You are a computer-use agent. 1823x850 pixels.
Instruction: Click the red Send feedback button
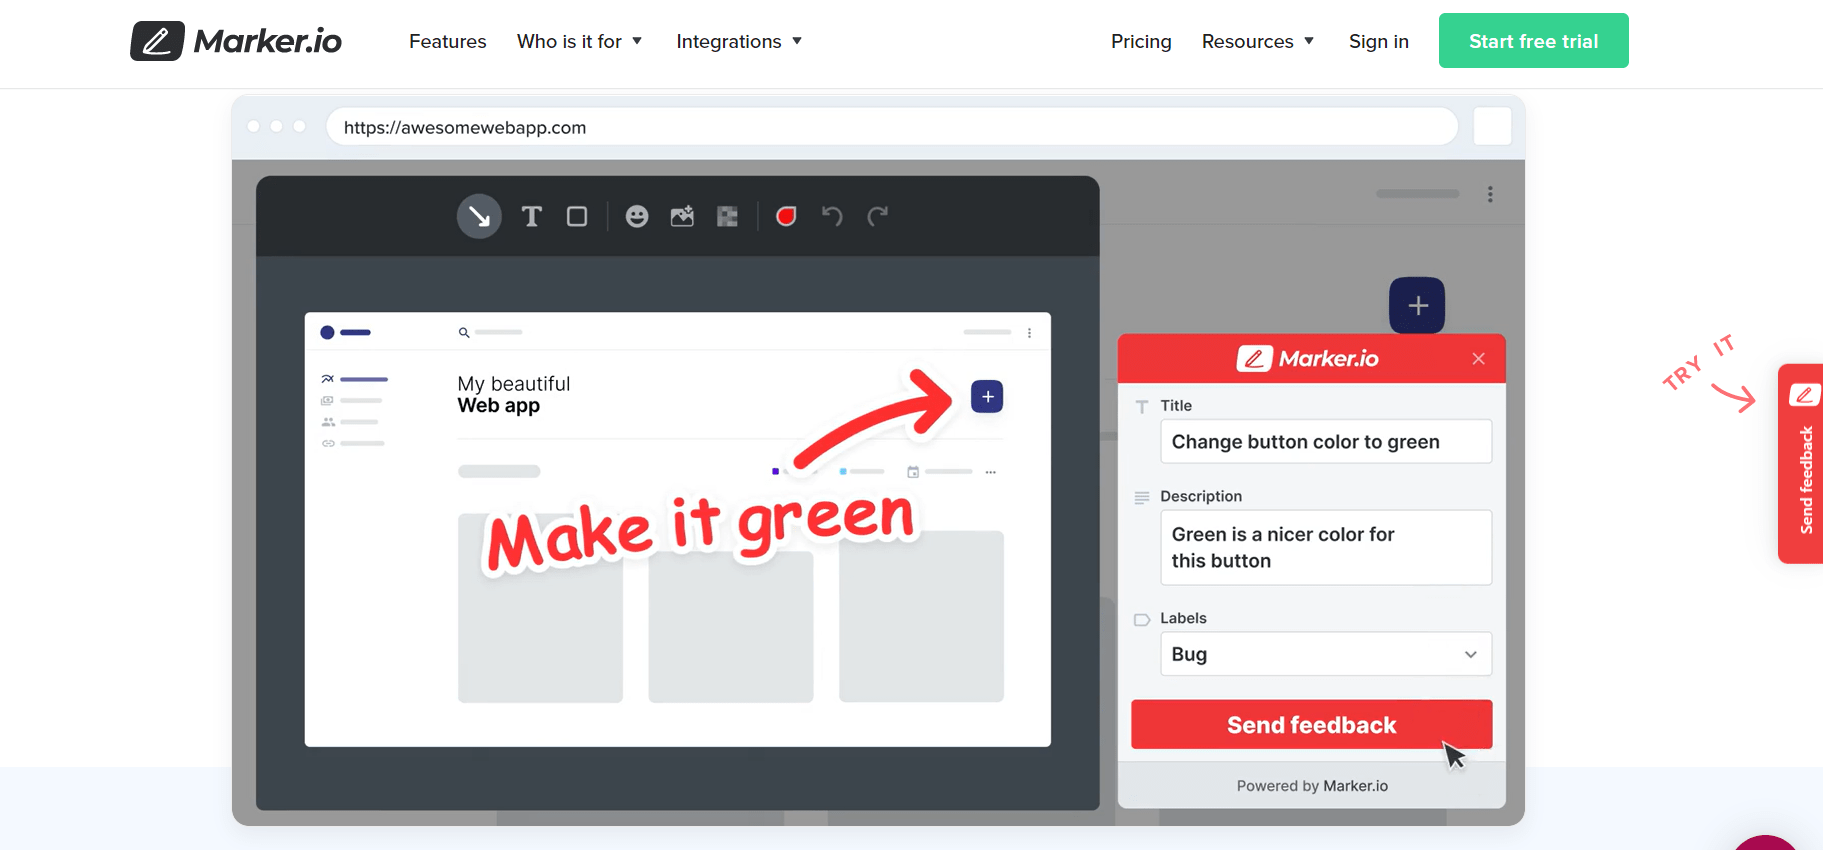point(1311,725)
